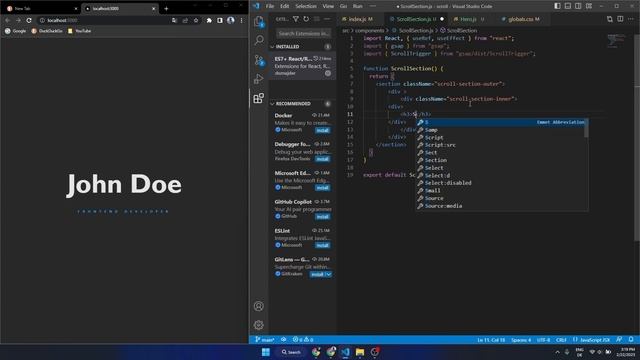Select the Small suggestion in autocomplete
Viewport: 640px width, 360px height.
pyautogui.click(x=501, y=191)
